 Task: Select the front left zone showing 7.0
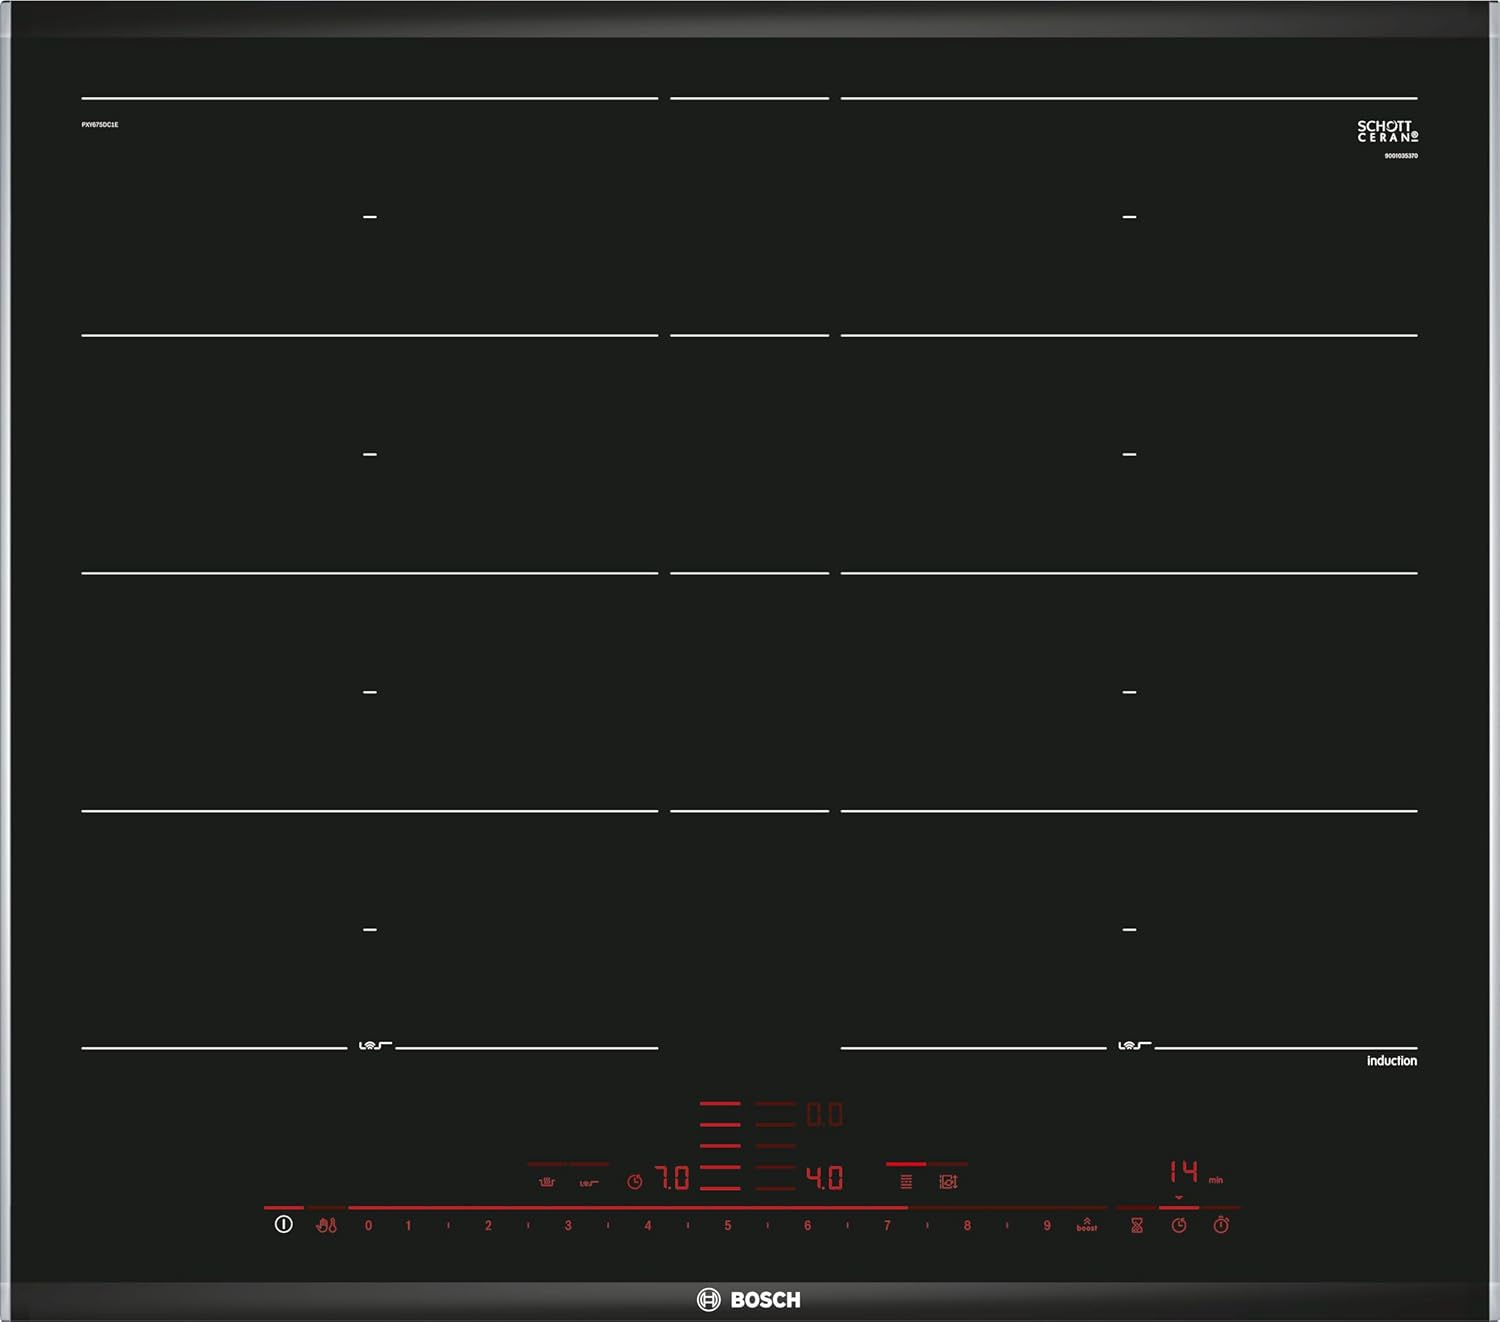point(673,1179)
